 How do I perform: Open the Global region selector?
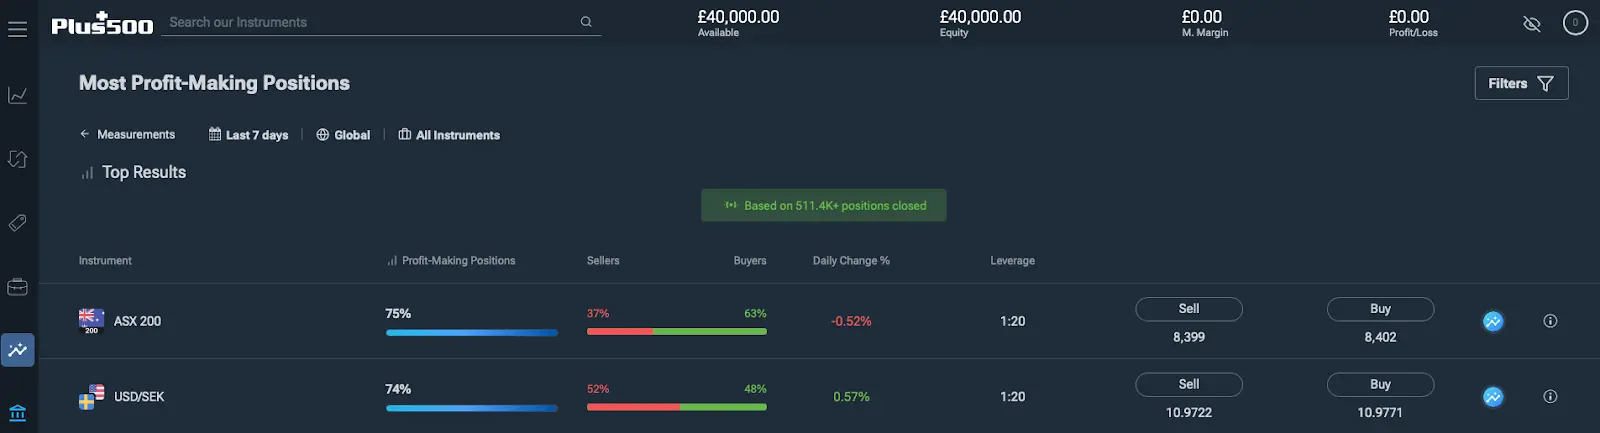[x=343, y=135]
